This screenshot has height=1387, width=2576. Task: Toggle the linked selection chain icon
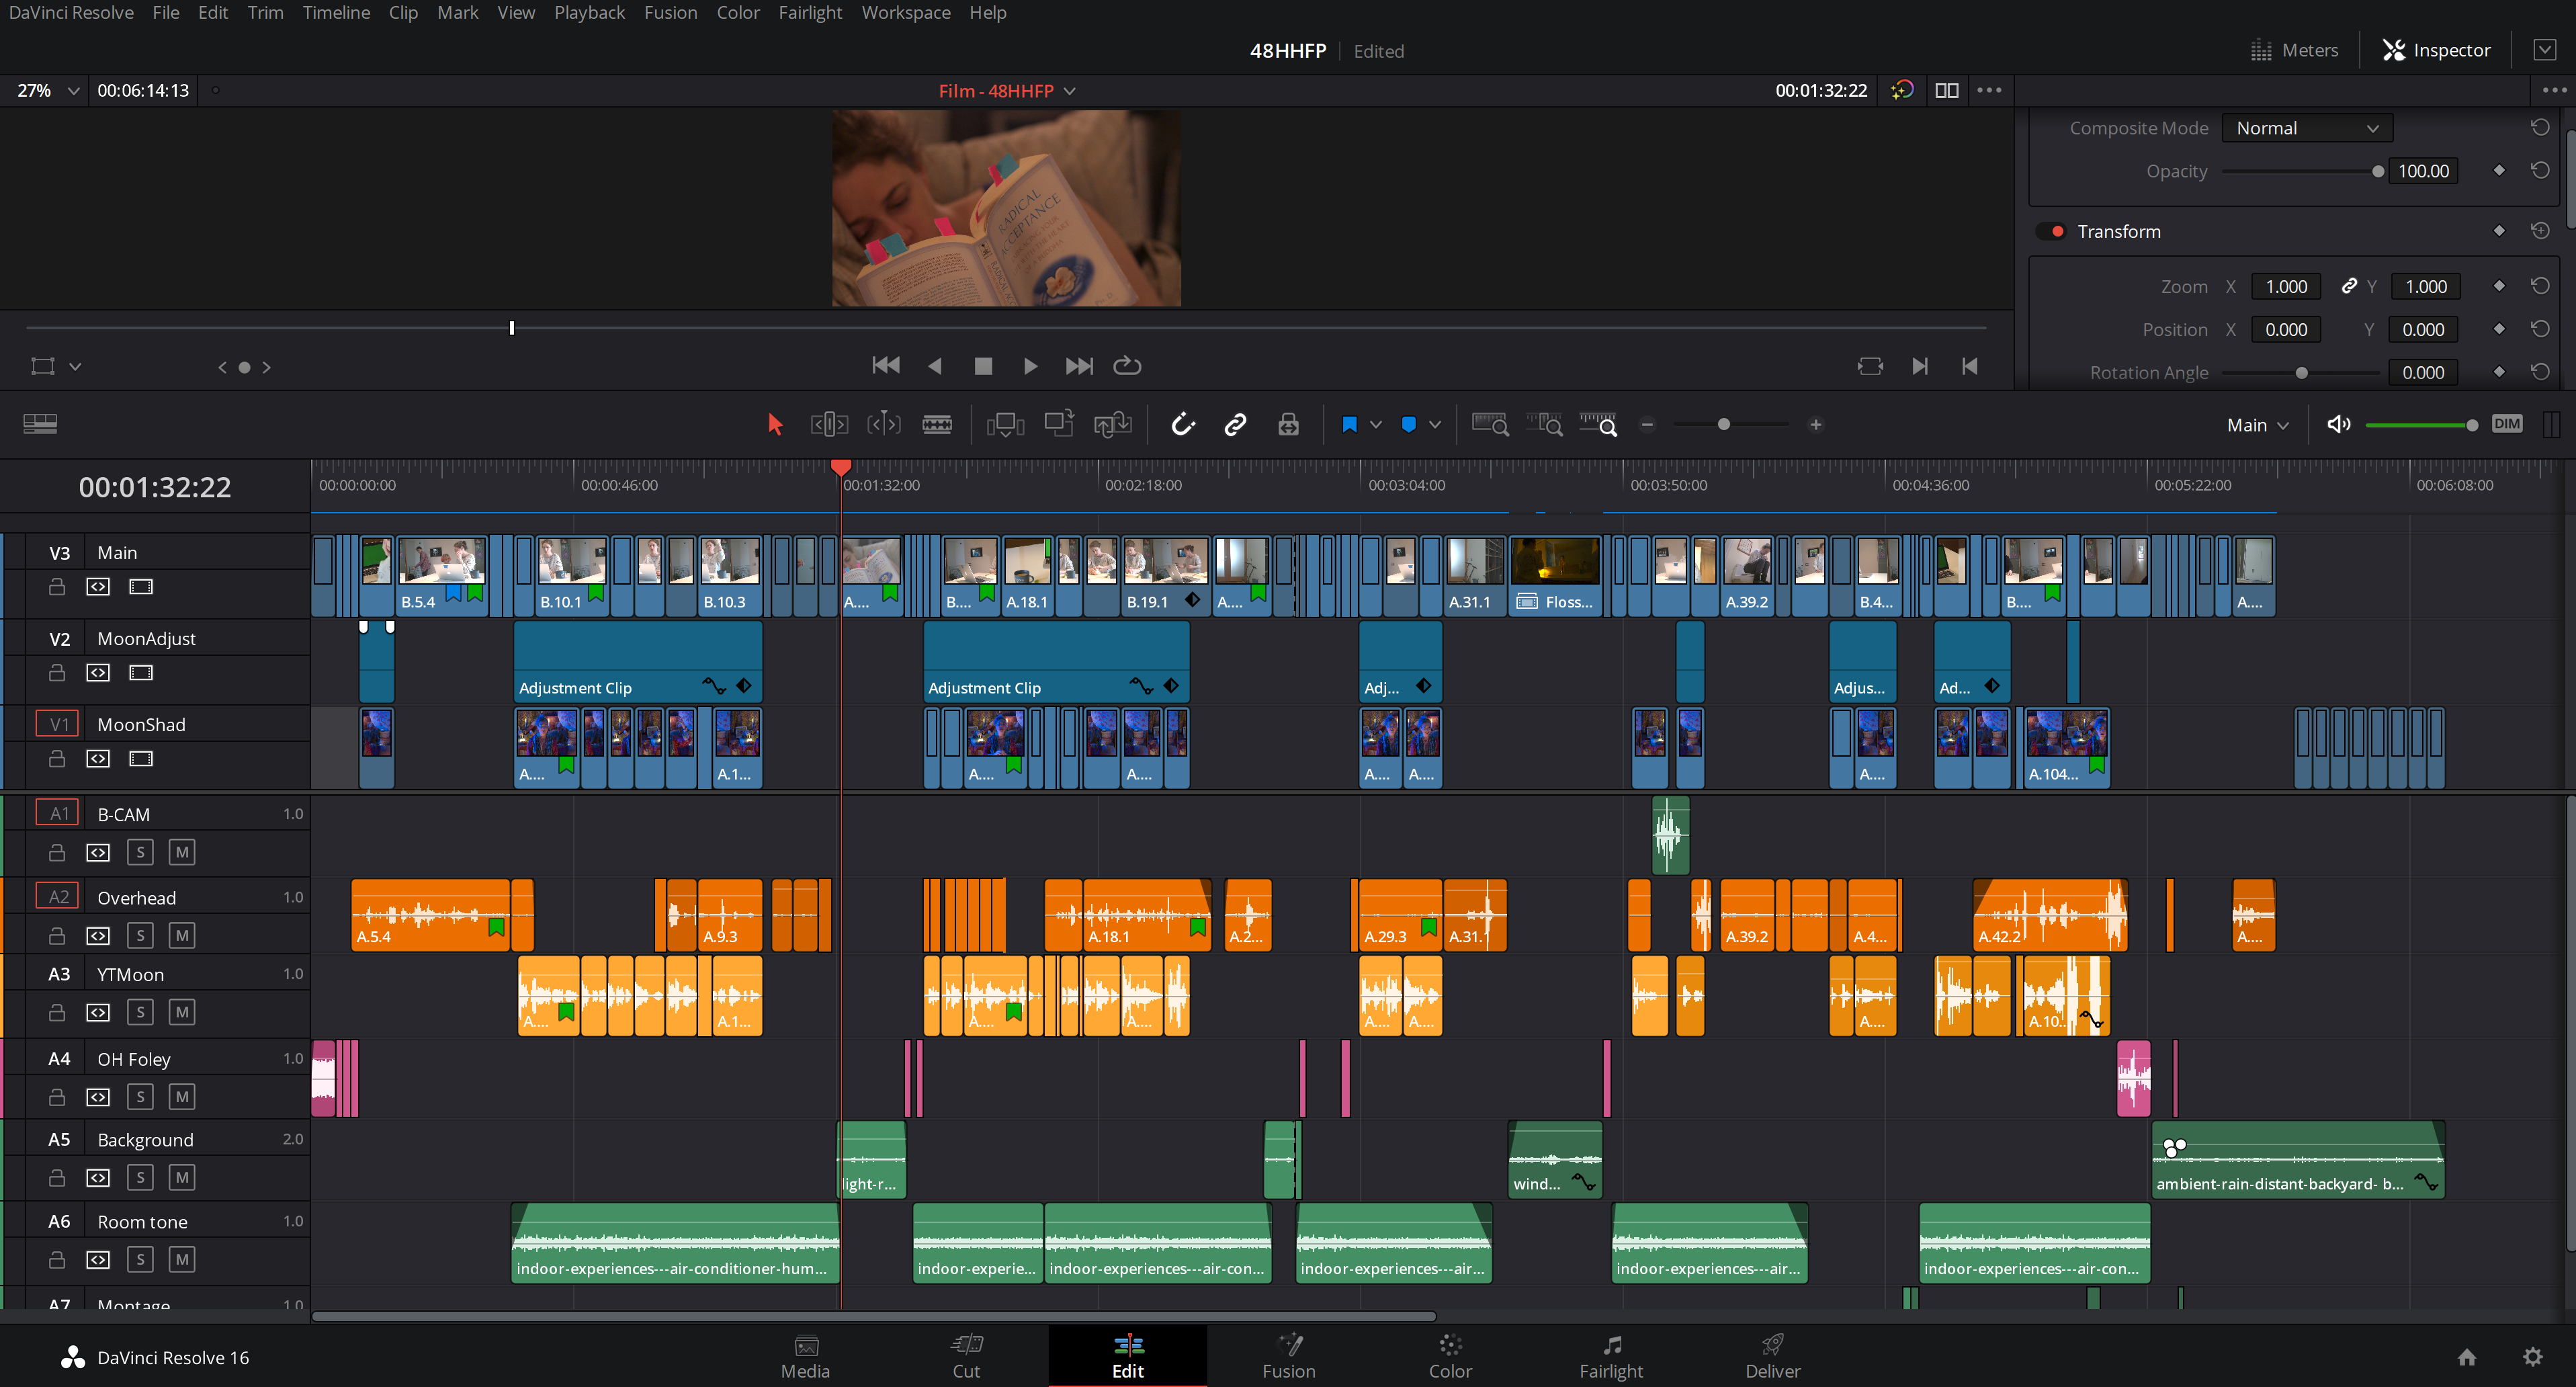pyautogui.click(x=1235, y=425)
